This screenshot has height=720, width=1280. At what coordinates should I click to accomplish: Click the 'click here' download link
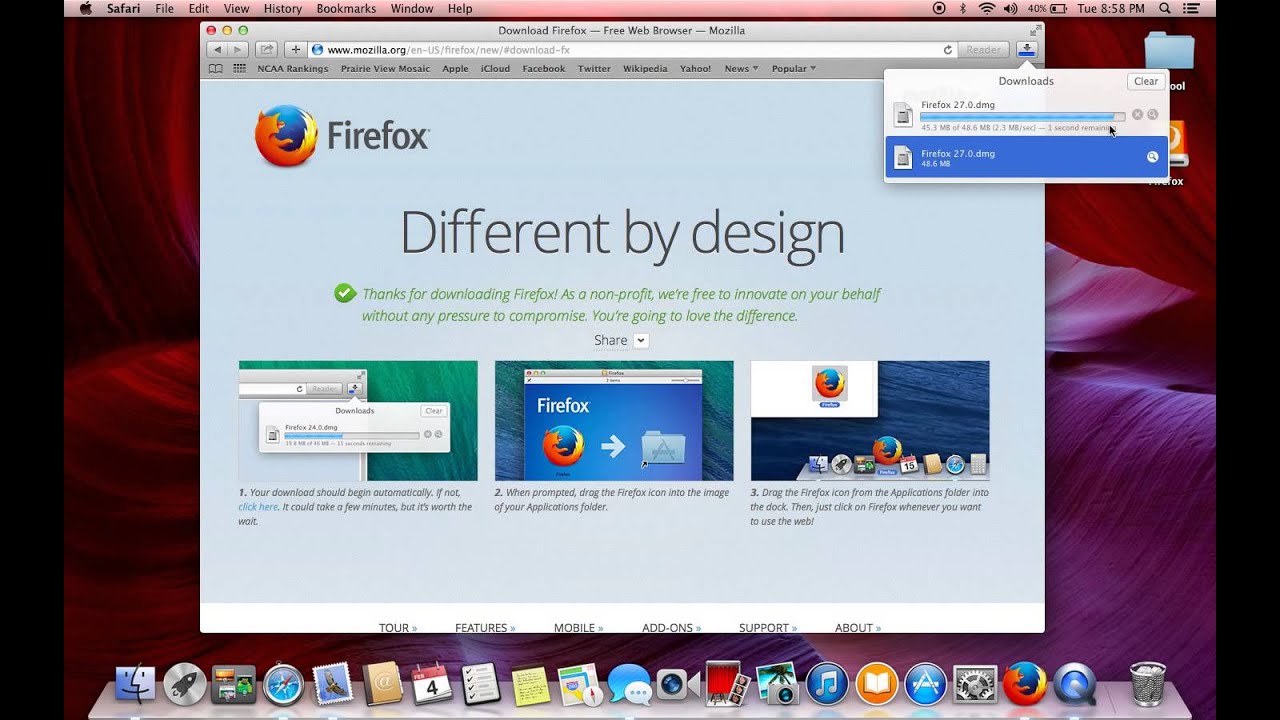pos(258,507)
